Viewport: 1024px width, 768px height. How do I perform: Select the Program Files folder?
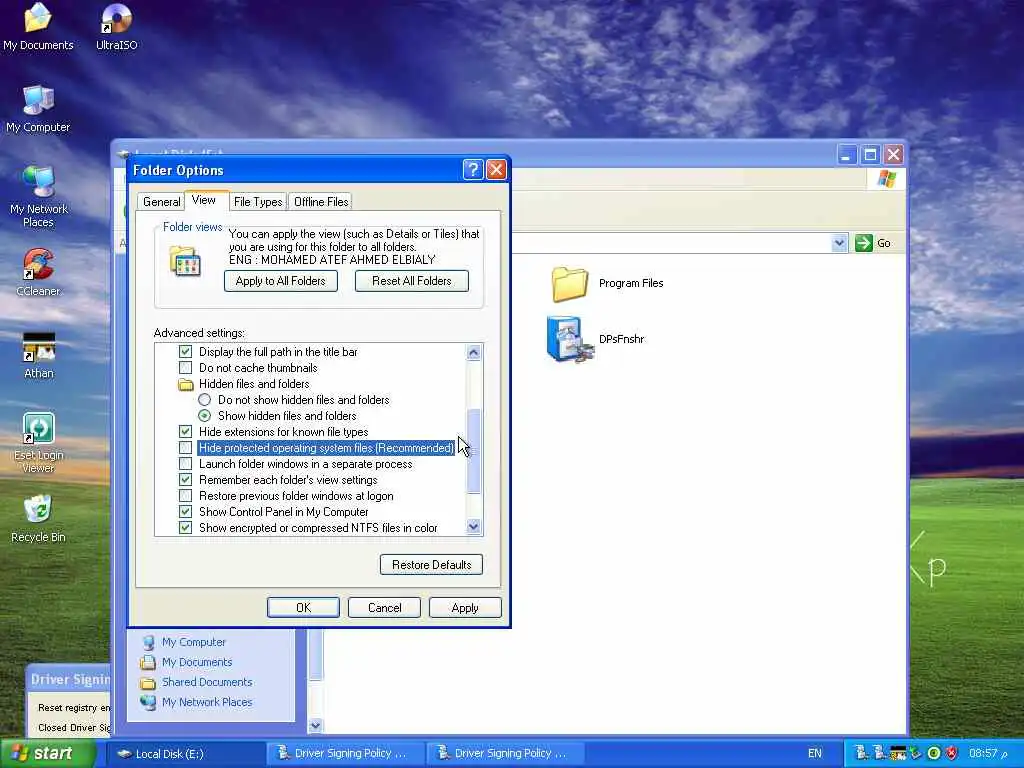607,283
